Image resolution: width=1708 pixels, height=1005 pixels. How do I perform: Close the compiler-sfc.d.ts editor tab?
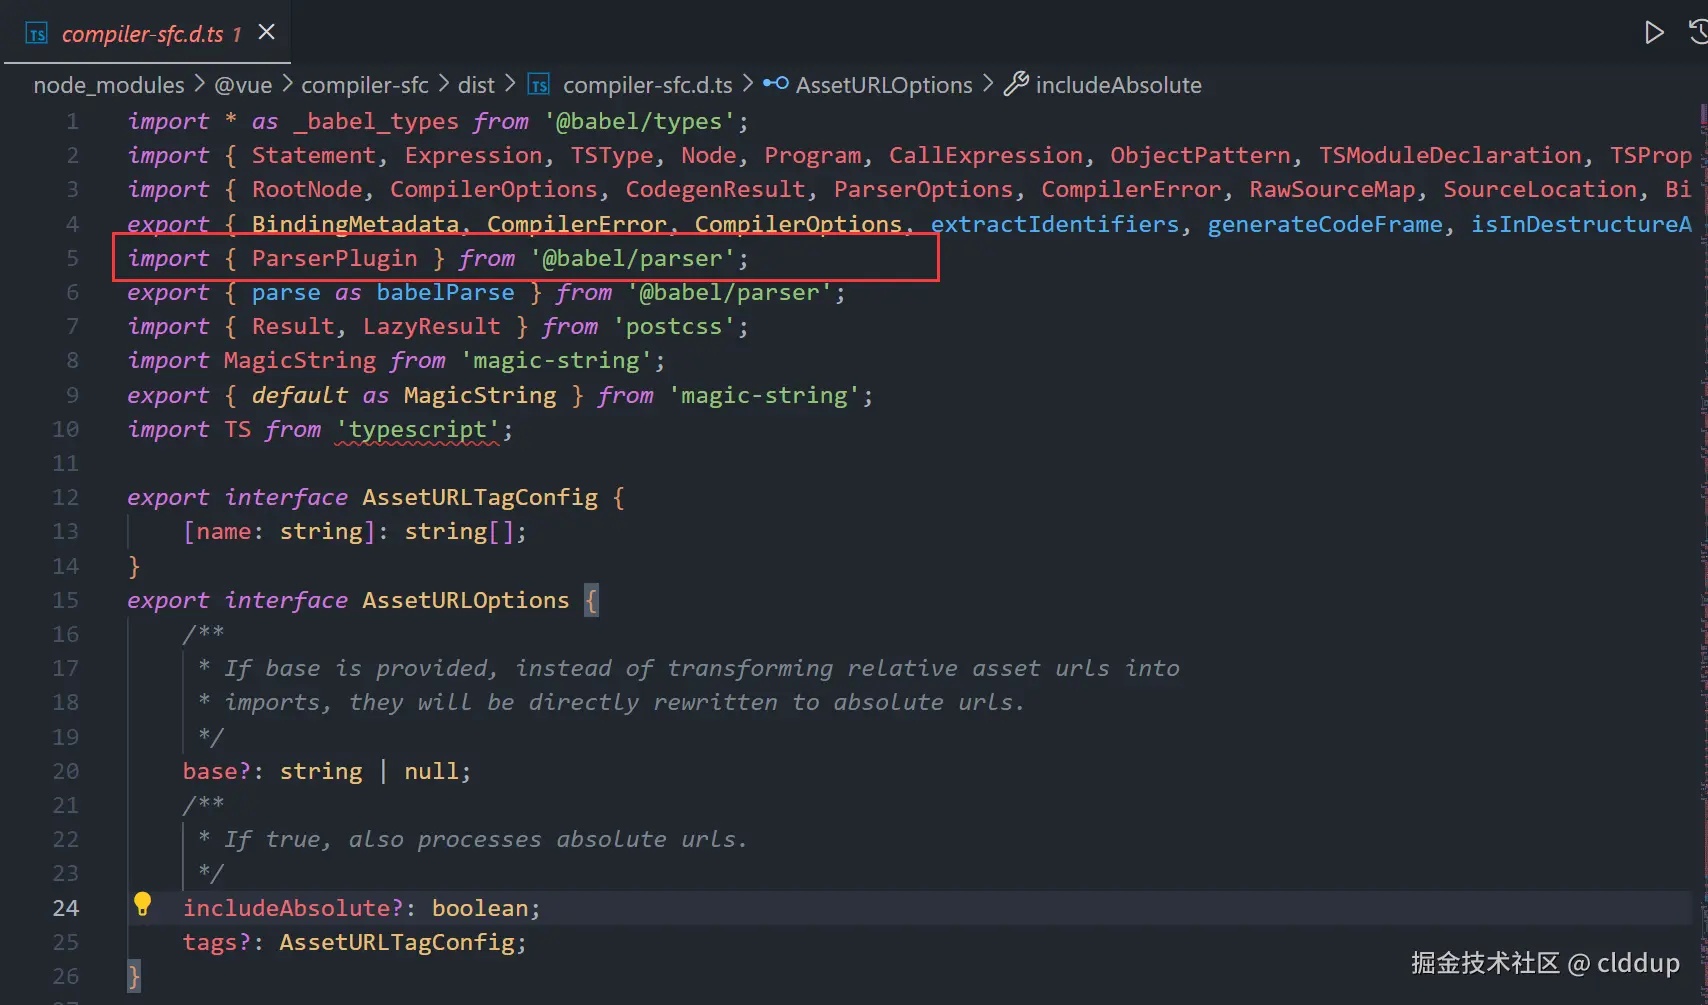coord(267,32)
